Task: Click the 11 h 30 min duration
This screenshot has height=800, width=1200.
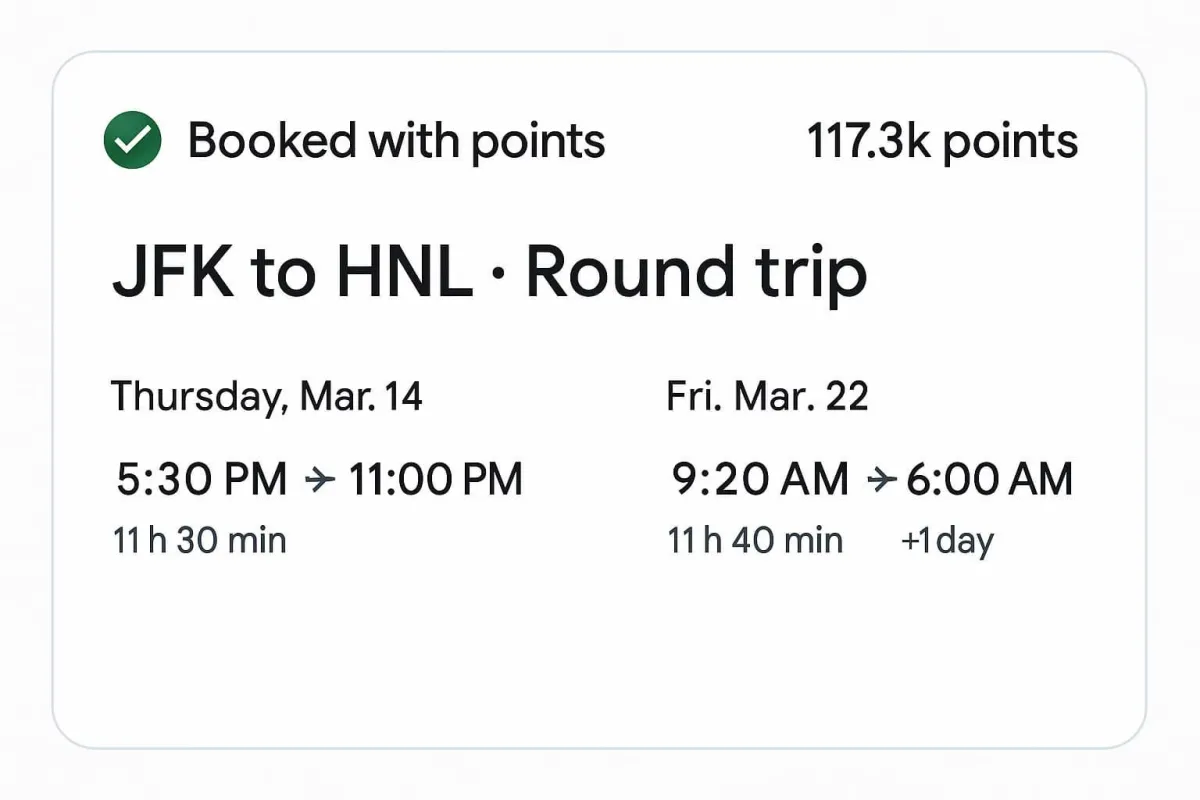Action: [200, 541]
